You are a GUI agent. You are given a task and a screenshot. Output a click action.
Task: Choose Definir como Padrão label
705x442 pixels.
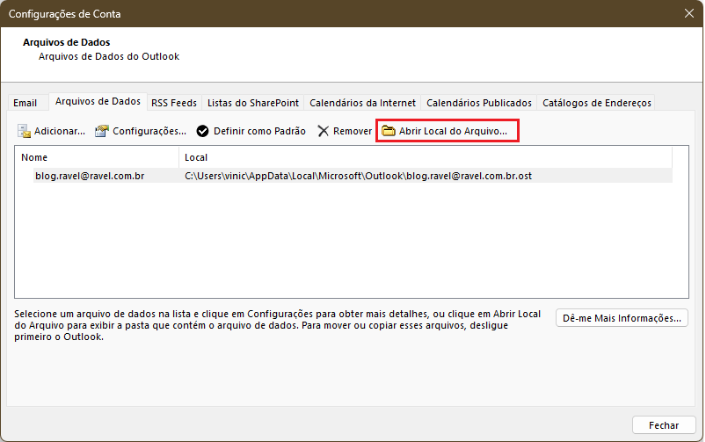coord(259,131)
